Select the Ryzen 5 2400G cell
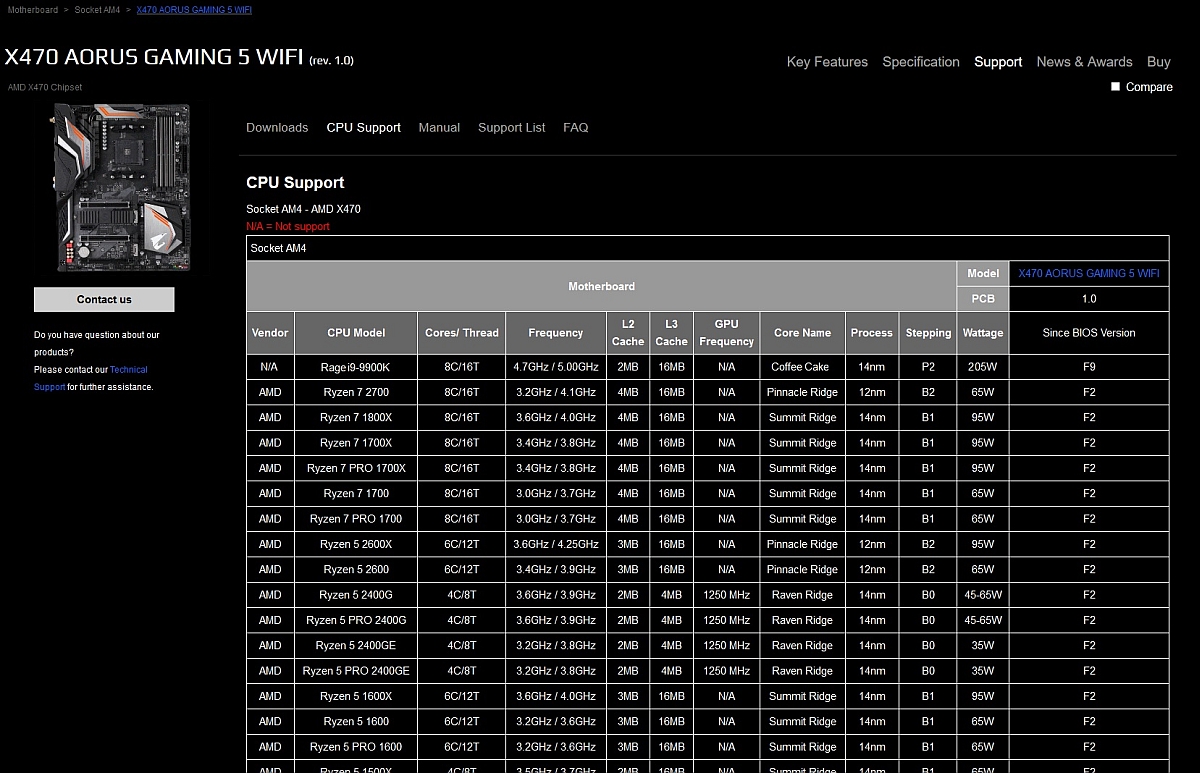The height and width of the screenshot is (773, 1200). 356,595
